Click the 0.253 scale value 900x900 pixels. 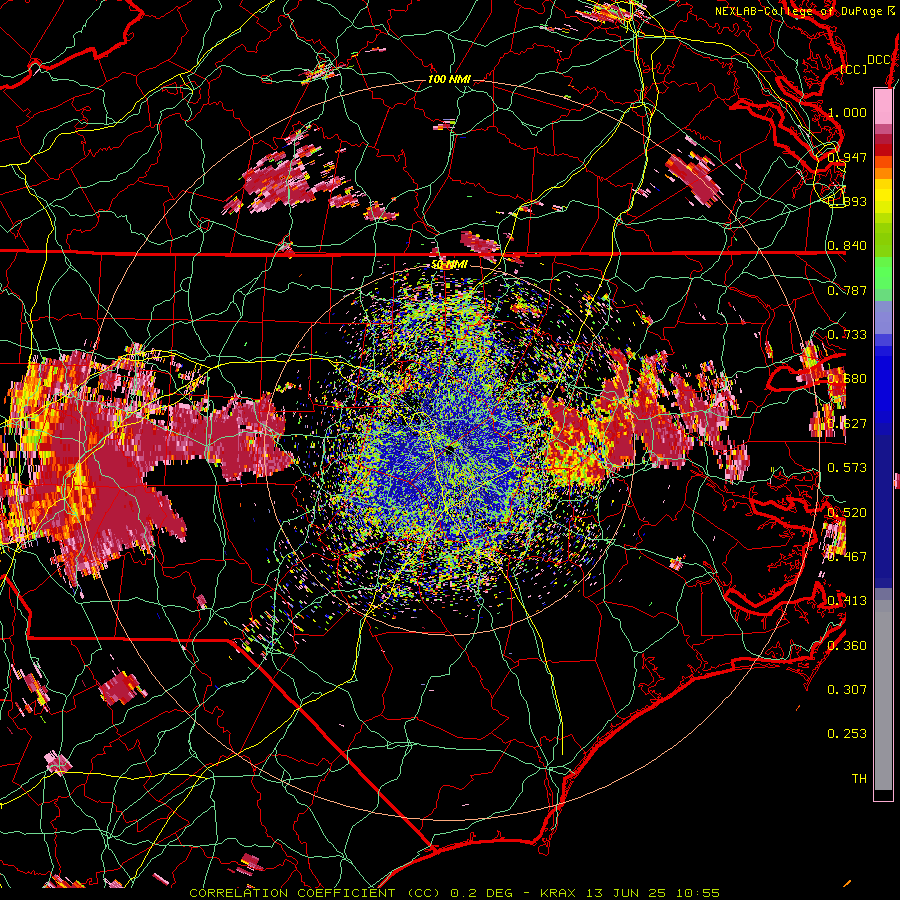point(847,734)
